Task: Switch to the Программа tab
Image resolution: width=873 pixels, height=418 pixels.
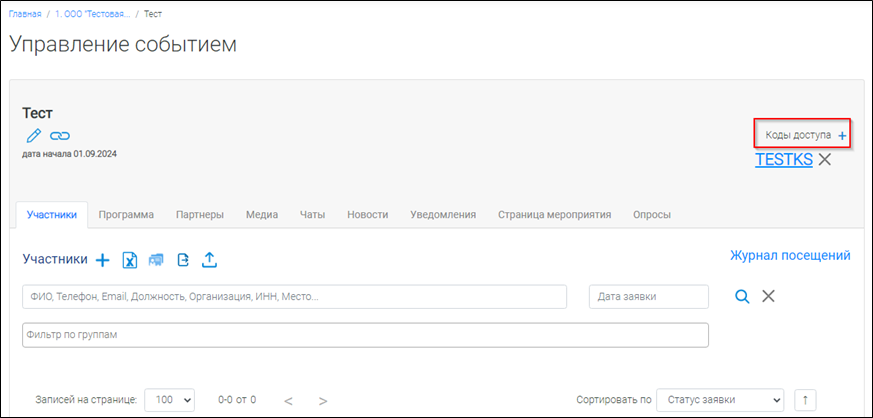Action: pyautogui.click(x=126, y=214)
